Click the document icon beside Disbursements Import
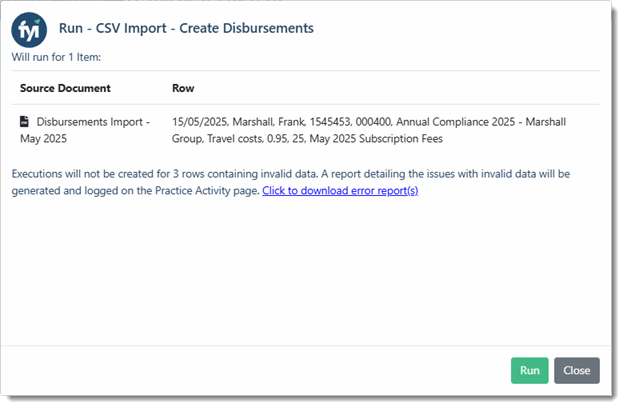The height and width of the screenshot is (403, 619). (24, 122)
